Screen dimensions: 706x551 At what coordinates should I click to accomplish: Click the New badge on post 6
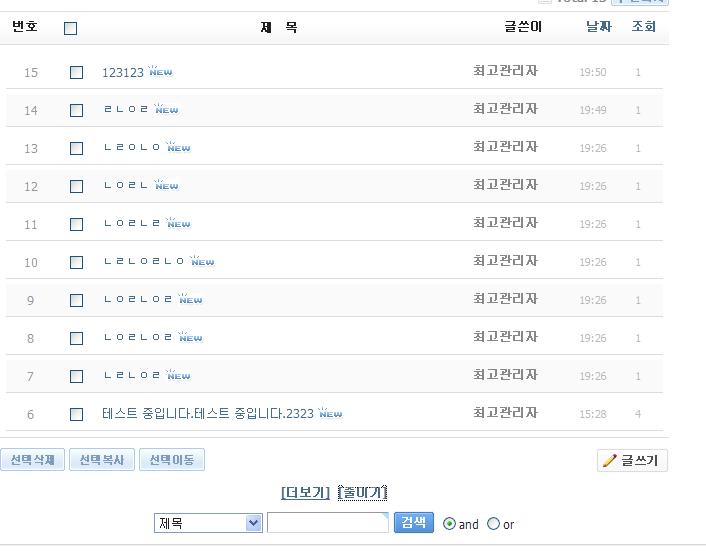[330, 412]
